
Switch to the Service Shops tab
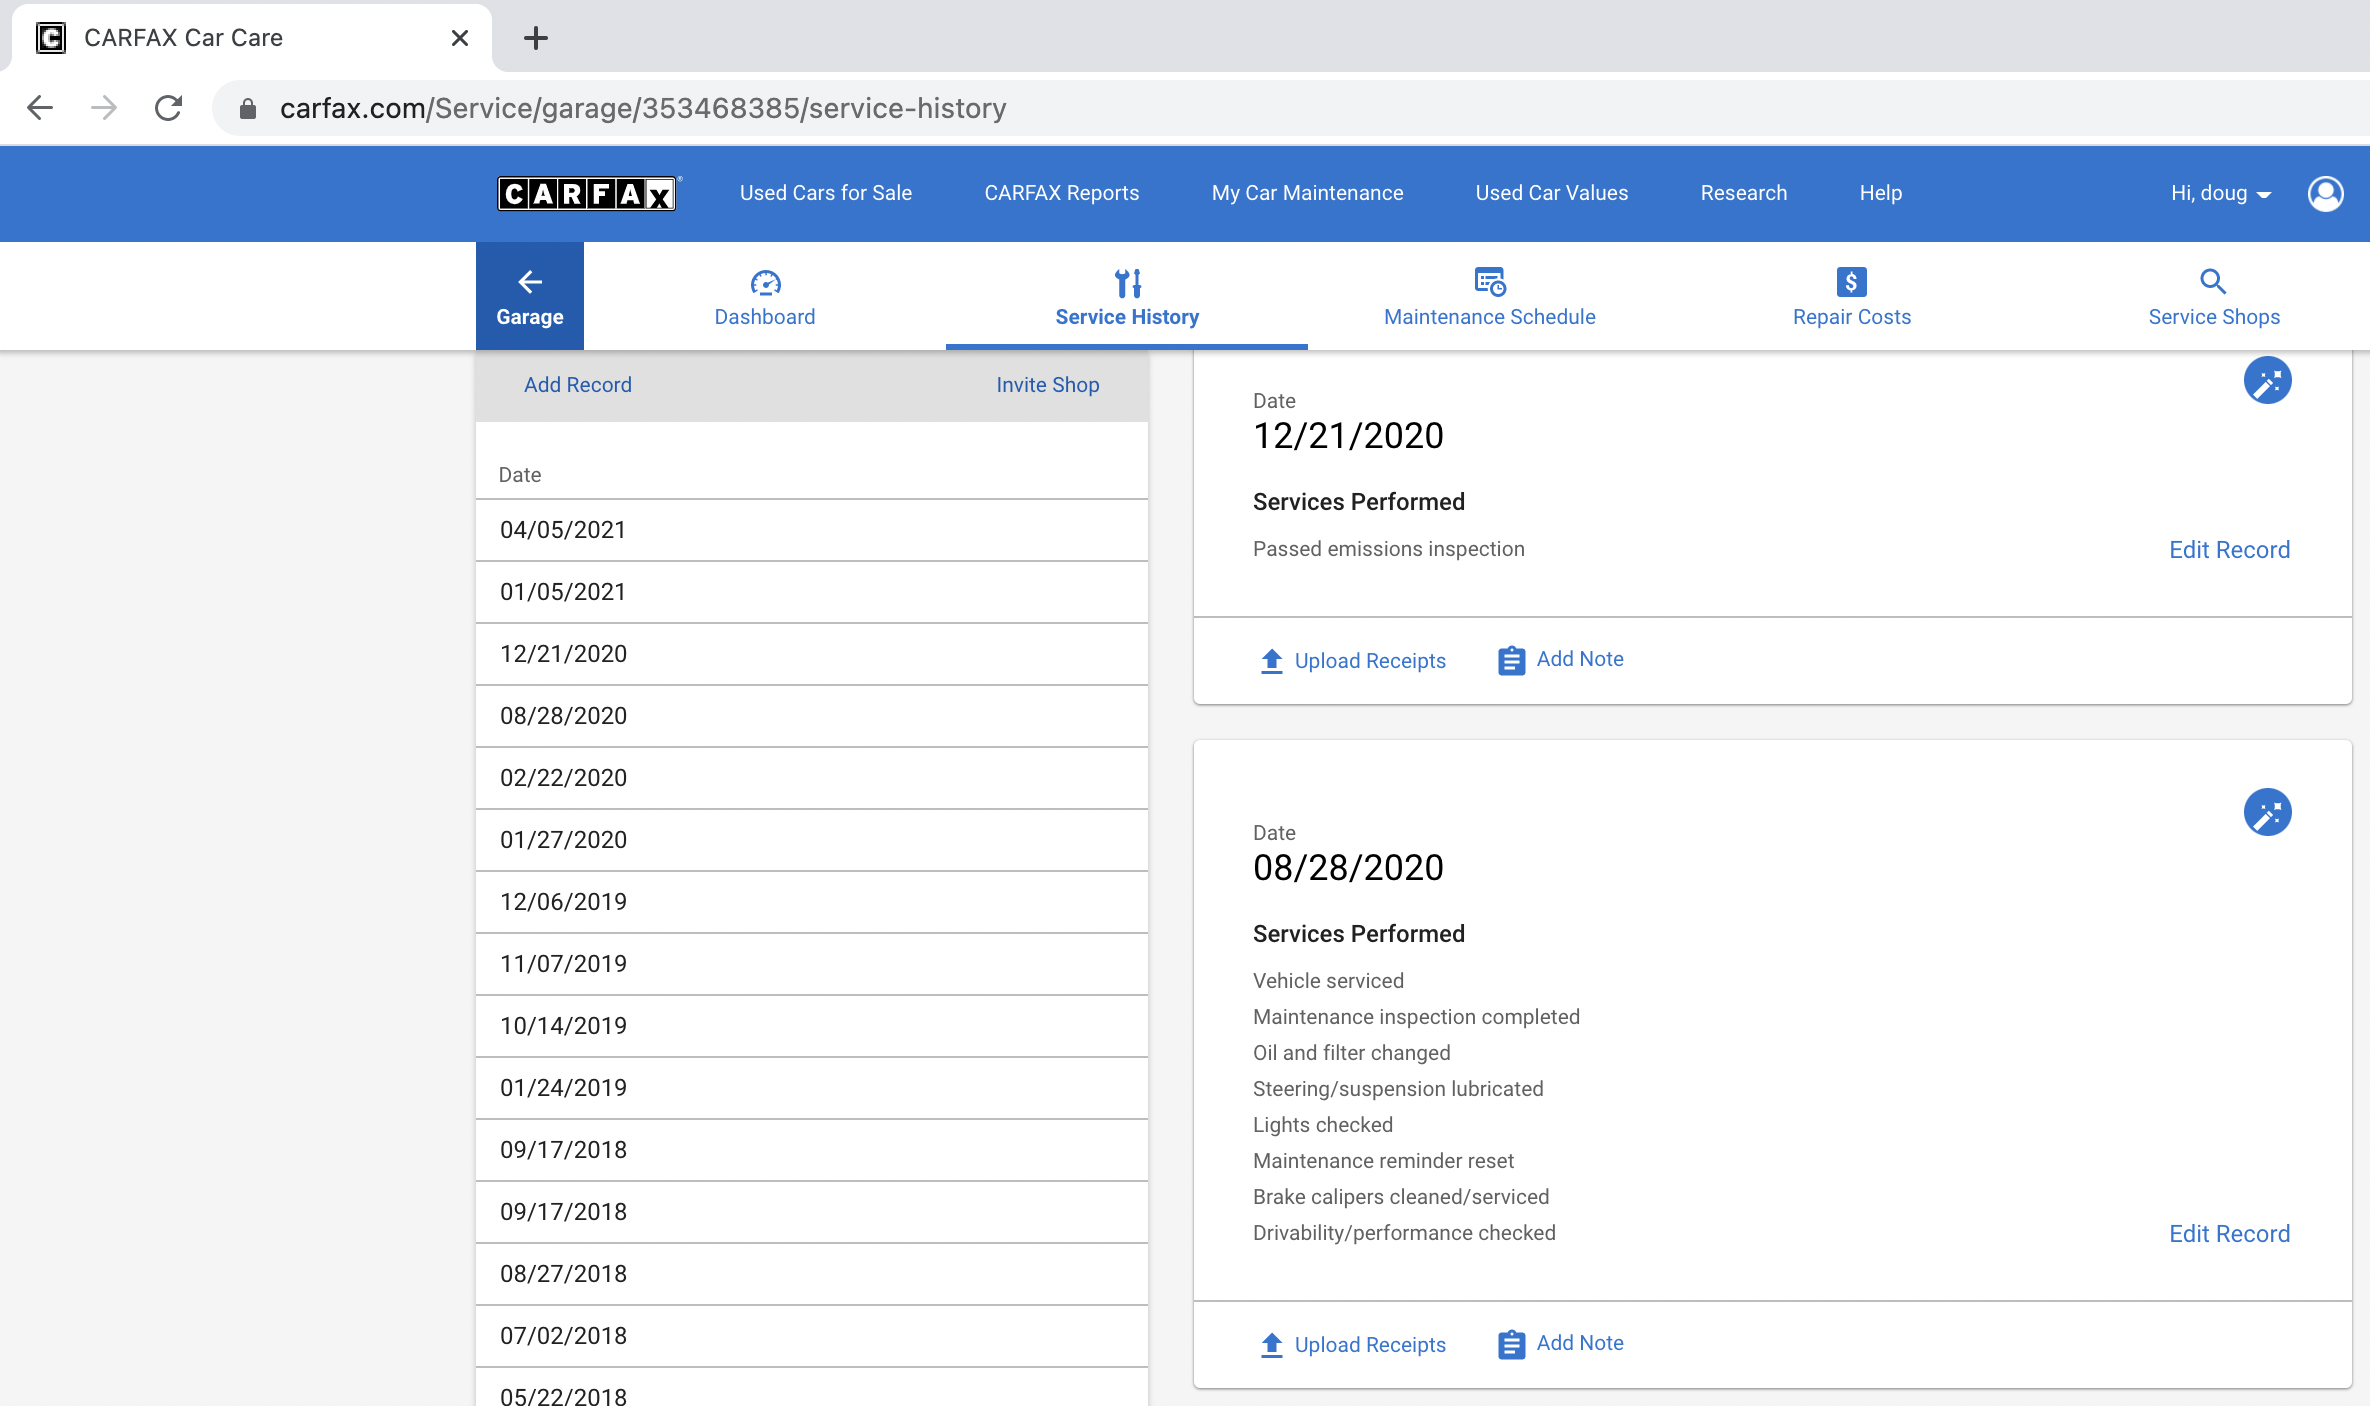[x=2214, y=296]
